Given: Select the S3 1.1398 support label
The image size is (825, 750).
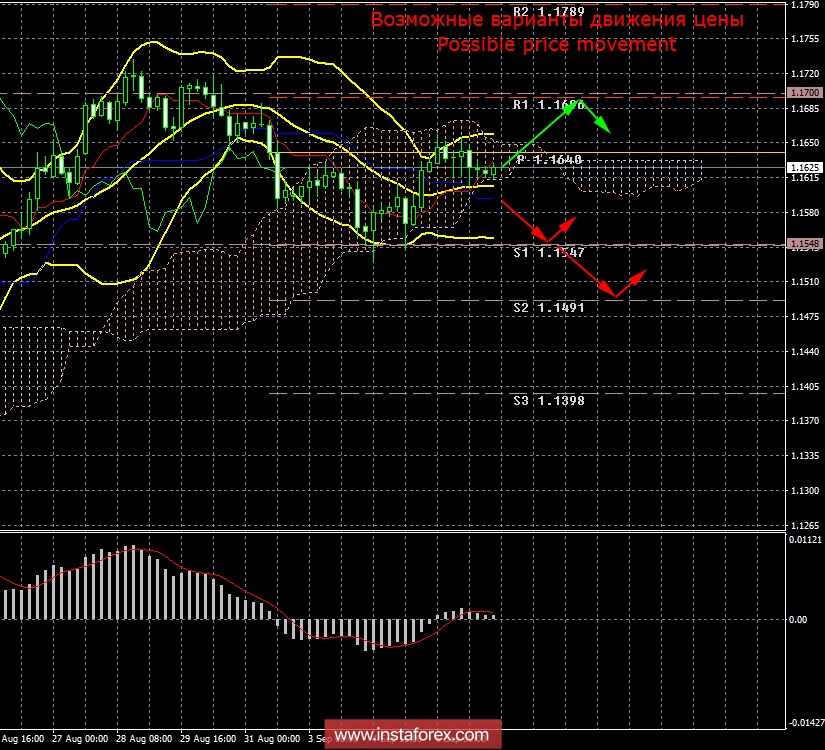Looking at the screenshot, I should [549, 401].
